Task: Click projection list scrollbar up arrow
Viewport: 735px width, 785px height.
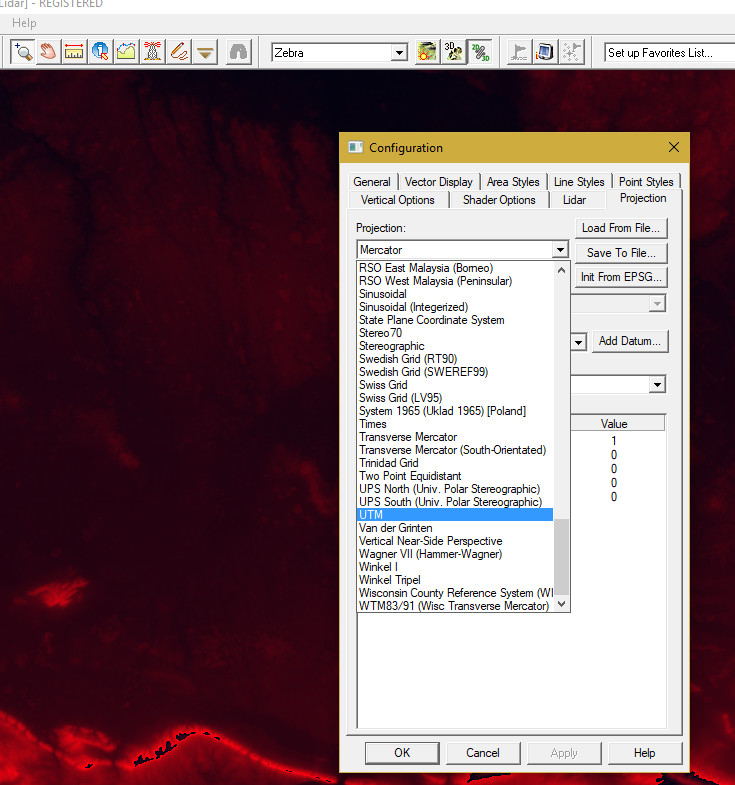Action: click(561, 270)
